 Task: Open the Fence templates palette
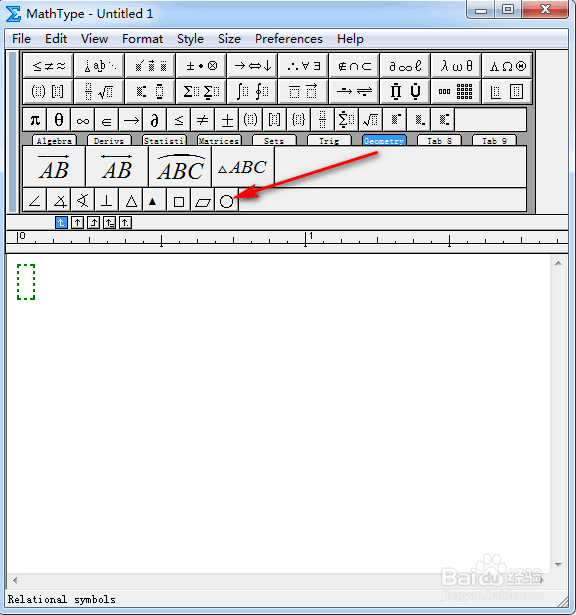coord(48,92)
